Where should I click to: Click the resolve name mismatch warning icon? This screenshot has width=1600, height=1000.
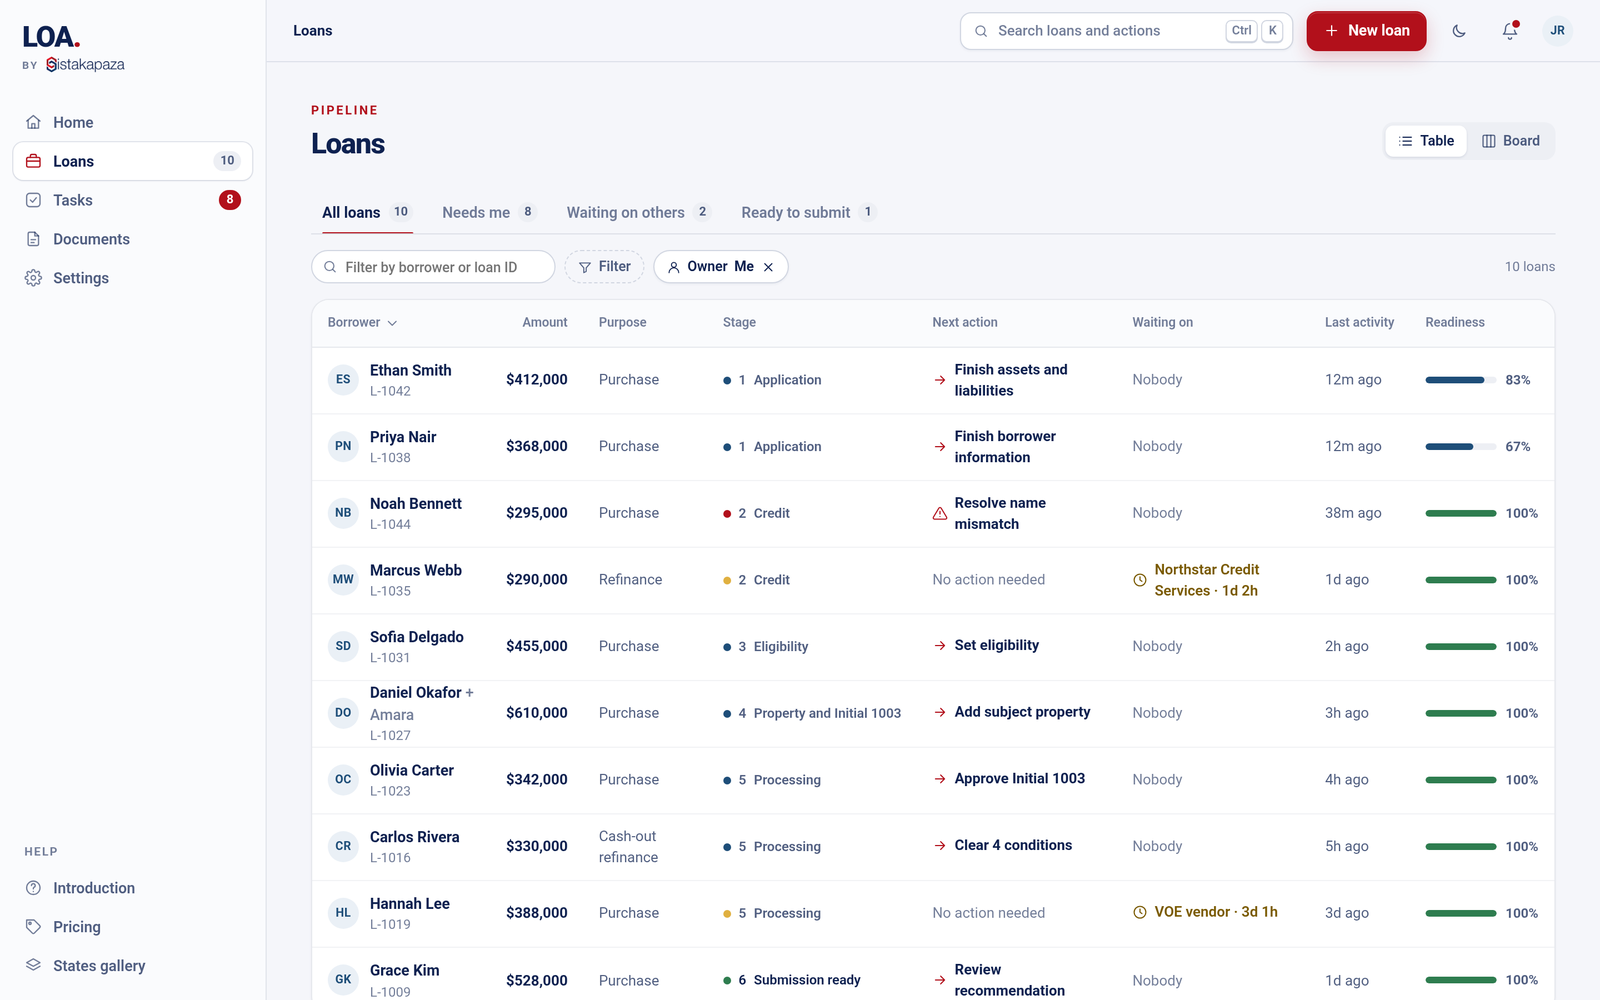pyautogui.click(x=940, y=513)
